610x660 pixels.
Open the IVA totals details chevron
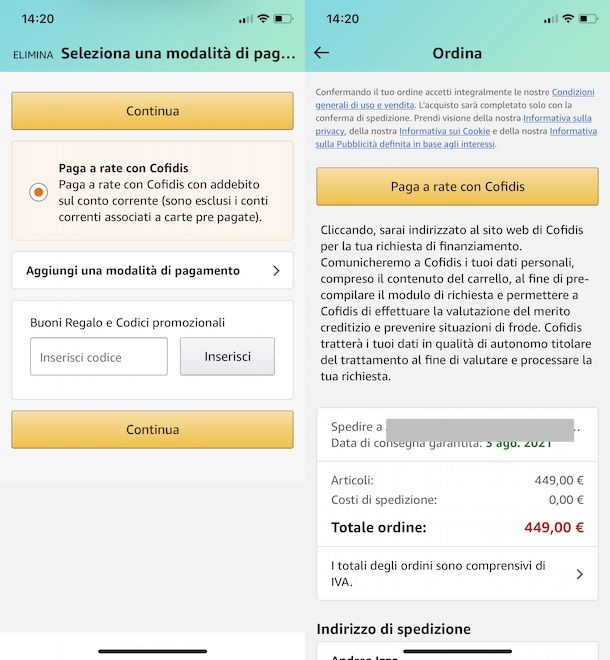click(x=579, y=574)
